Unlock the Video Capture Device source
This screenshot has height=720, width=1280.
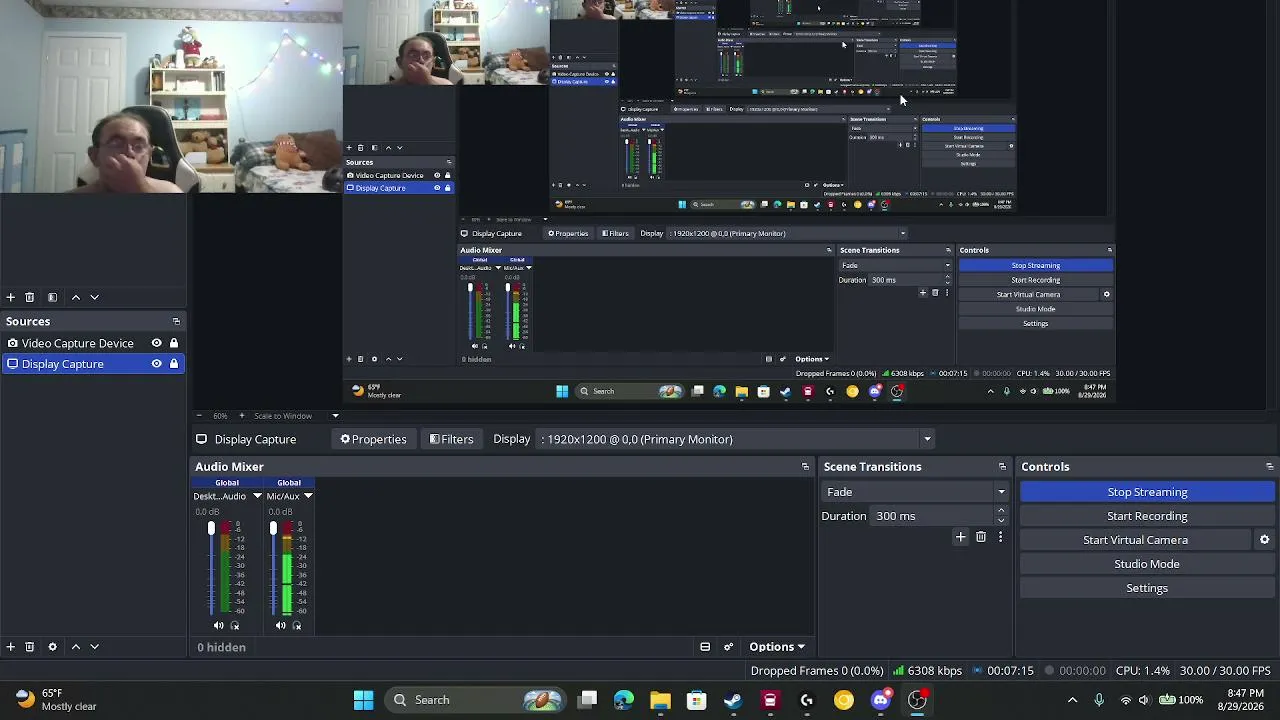pyautogui.click(x=174, y=343)
